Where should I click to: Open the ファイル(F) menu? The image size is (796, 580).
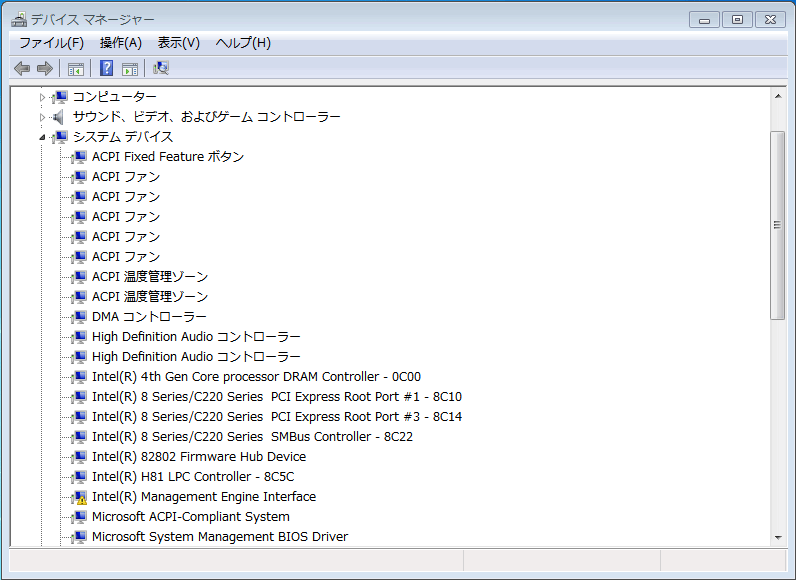click(51, 43)
